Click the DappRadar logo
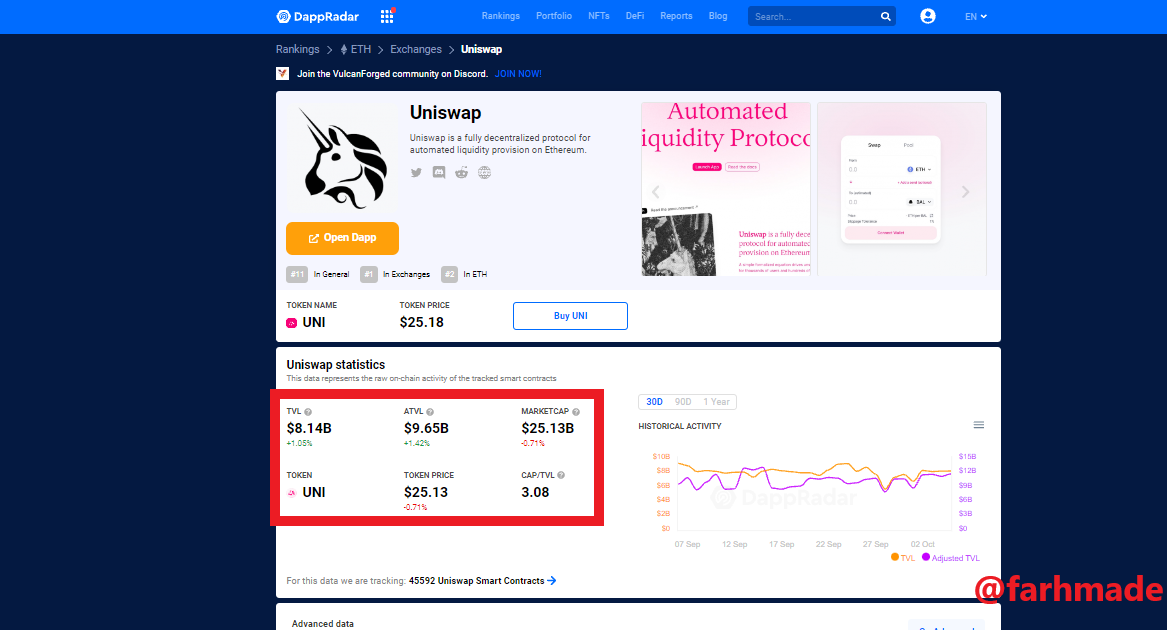This screenshot has height=630, width=1167. (318, 16)
